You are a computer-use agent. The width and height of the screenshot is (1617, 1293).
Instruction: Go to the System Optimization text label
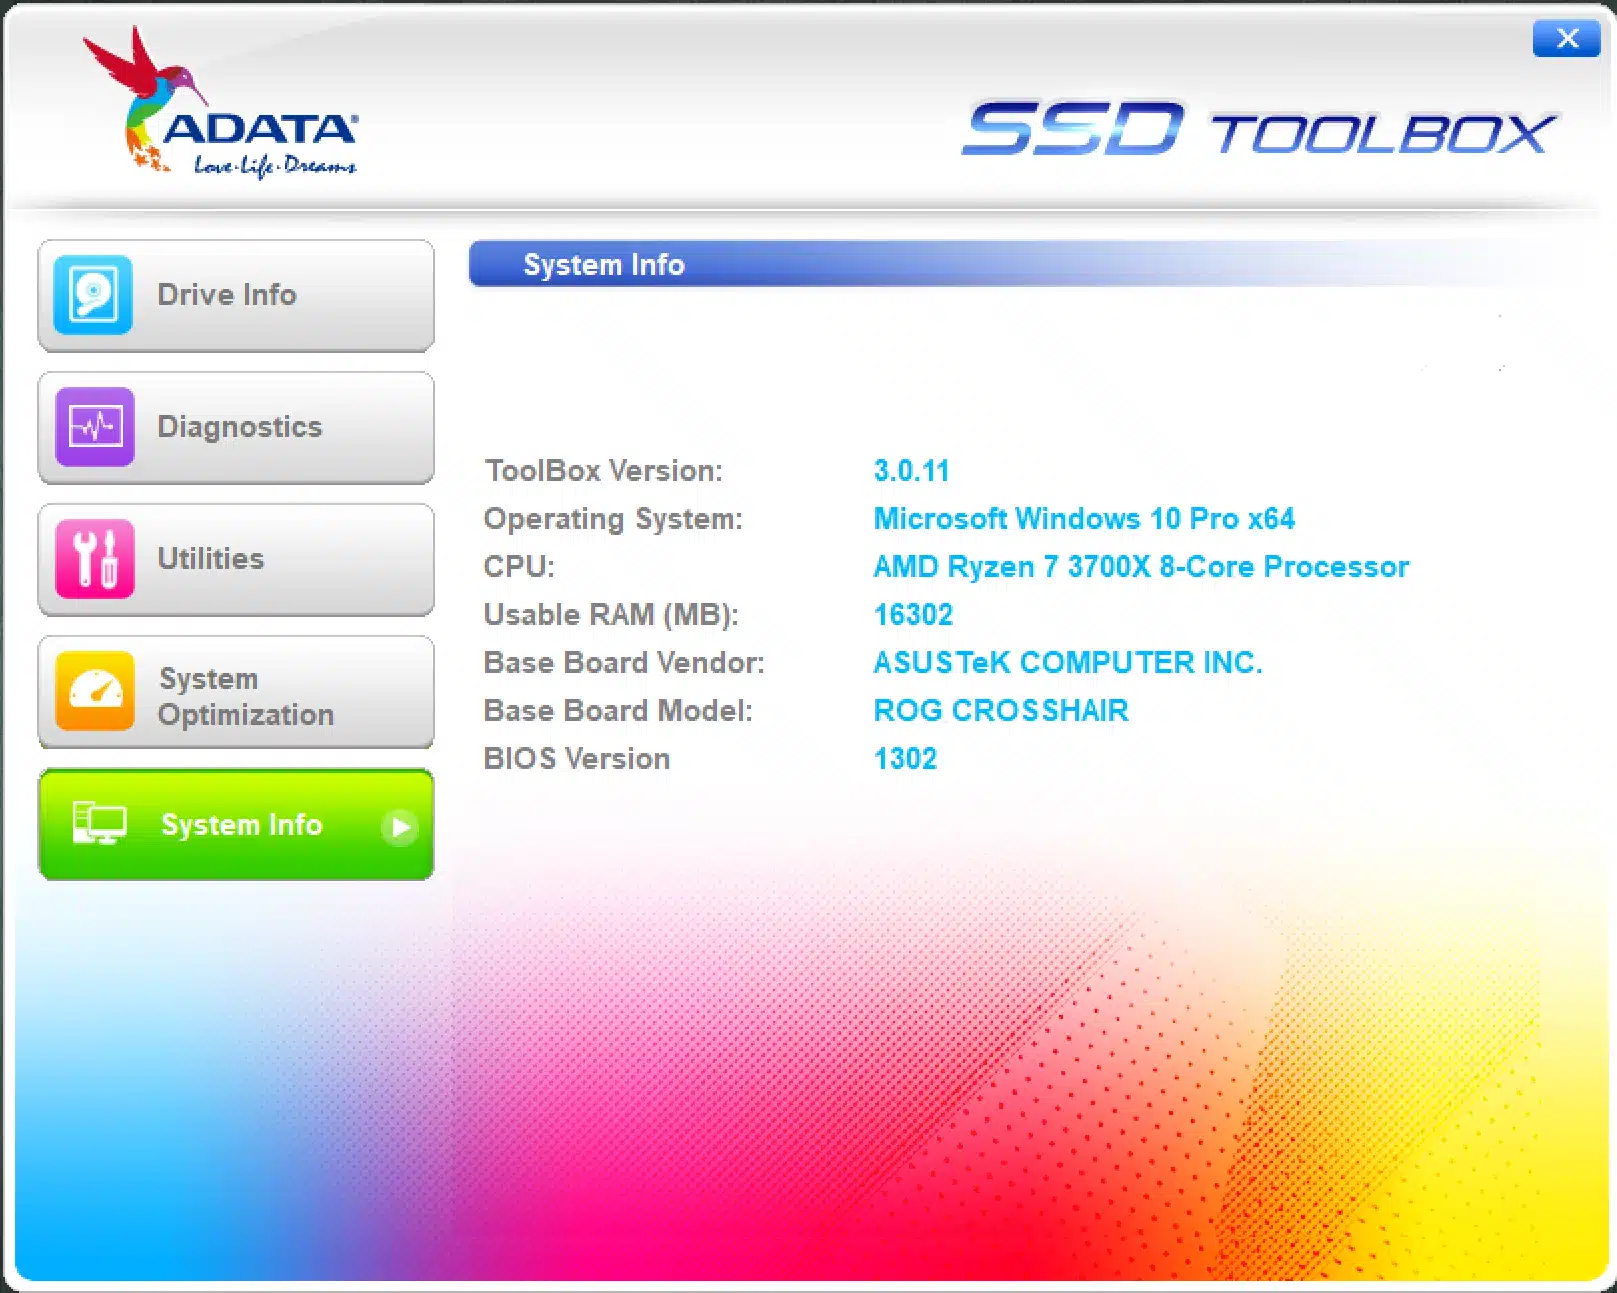pyautogui.click(x=246, y=696)
